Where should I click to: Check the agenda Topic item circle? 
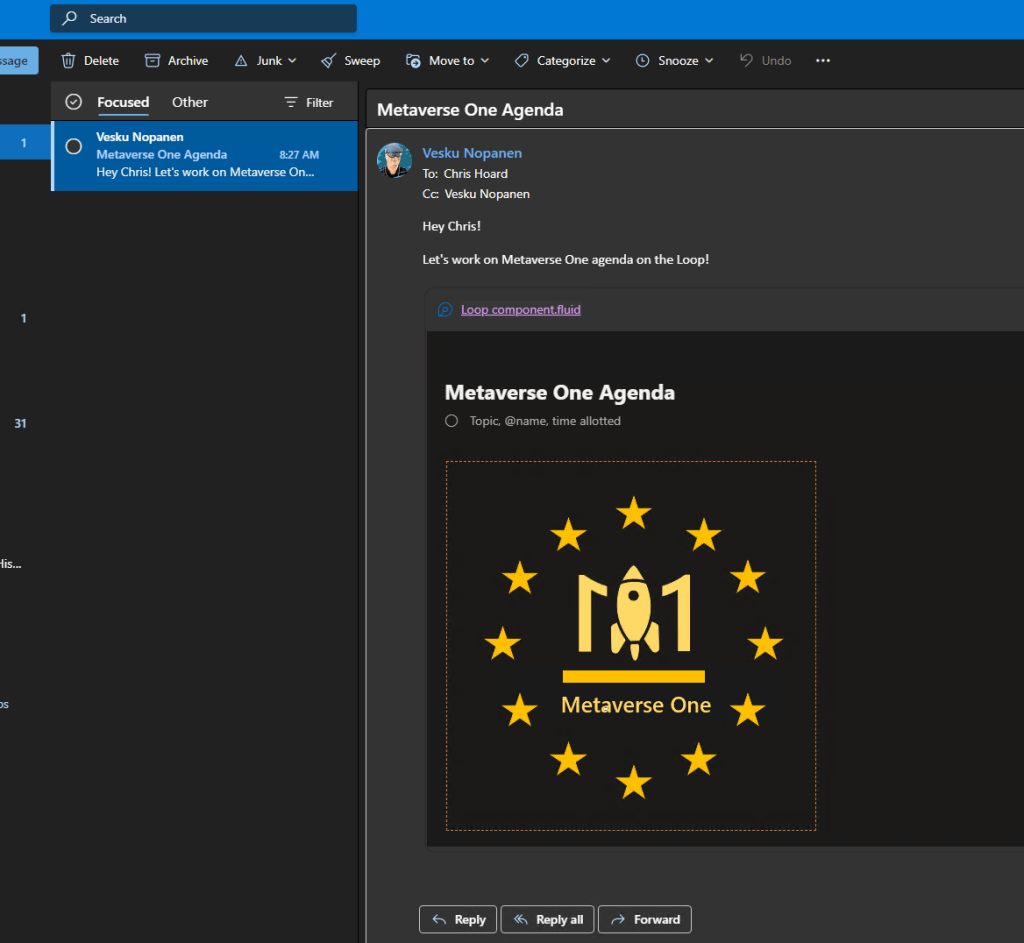click(452, 421)
